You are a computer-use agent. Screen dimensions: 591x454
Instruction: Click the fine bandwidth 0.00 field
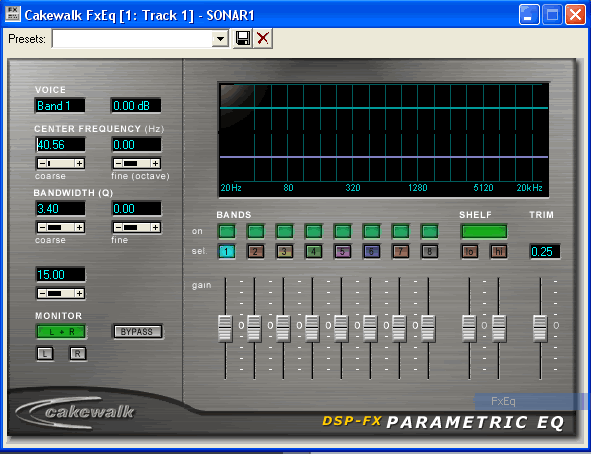(x=137, y=208)
